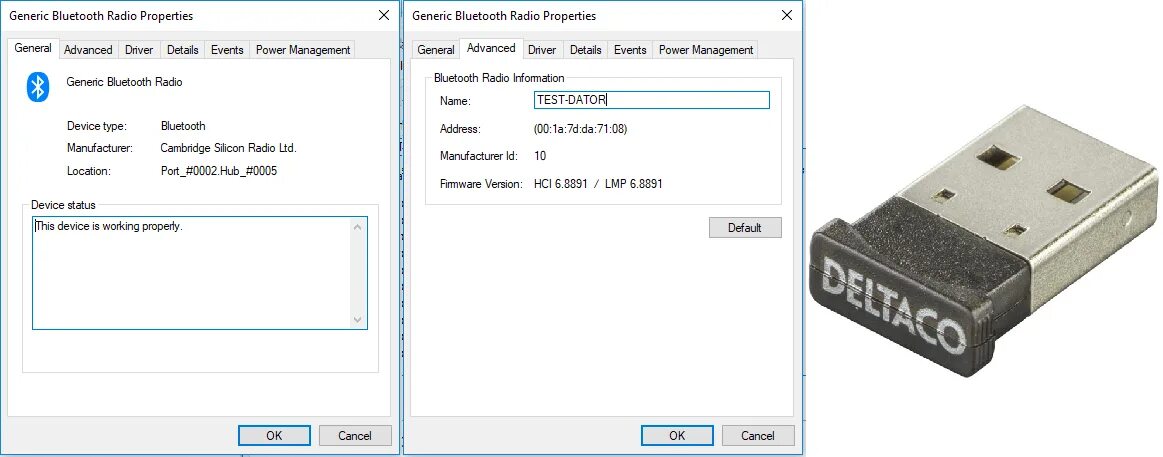
Task: Open Details tab in left Properties window
Action: click(182, 50)
